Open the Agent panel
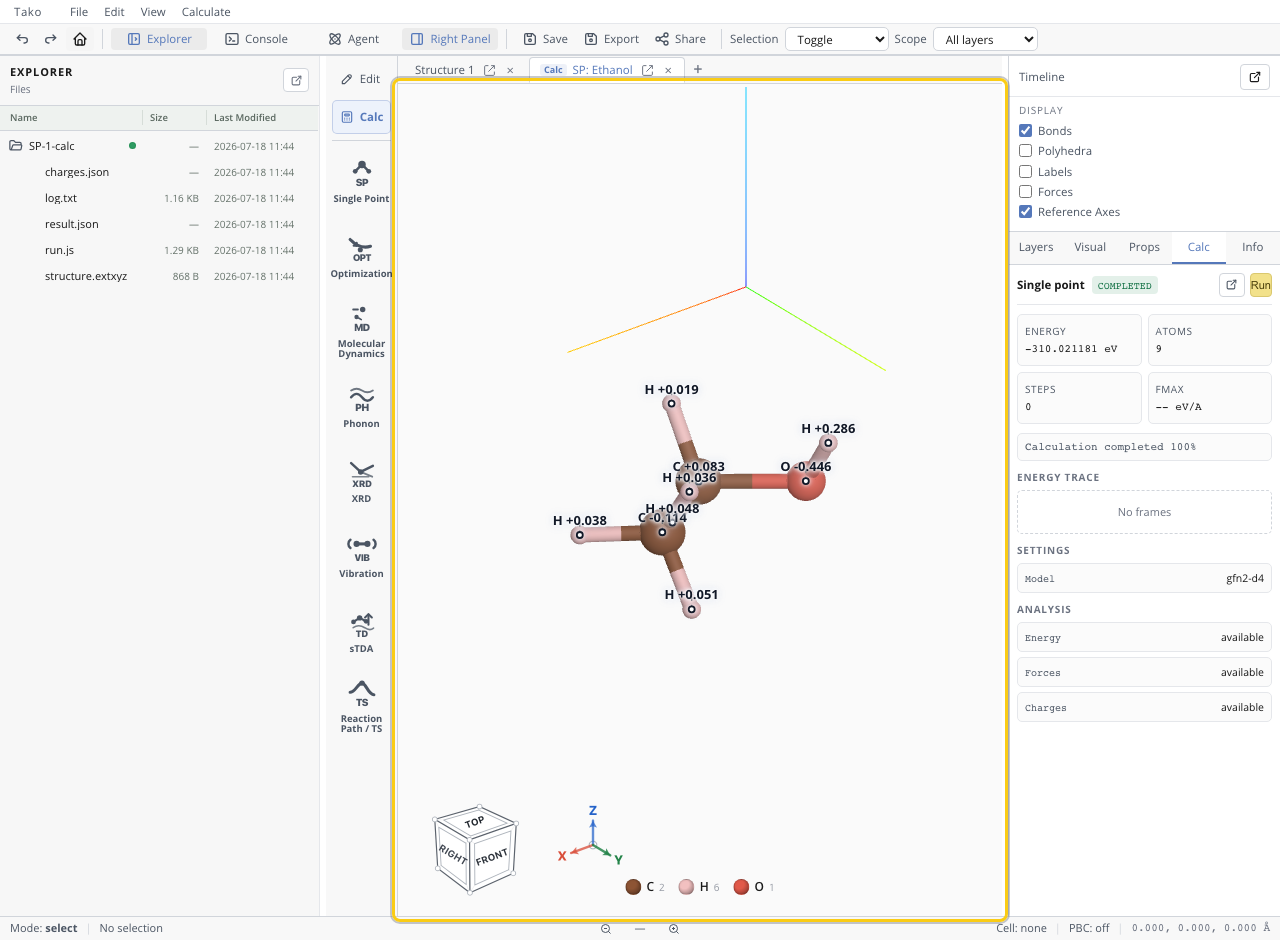This screenshot has width=1280, height=940. click(354, 39)
